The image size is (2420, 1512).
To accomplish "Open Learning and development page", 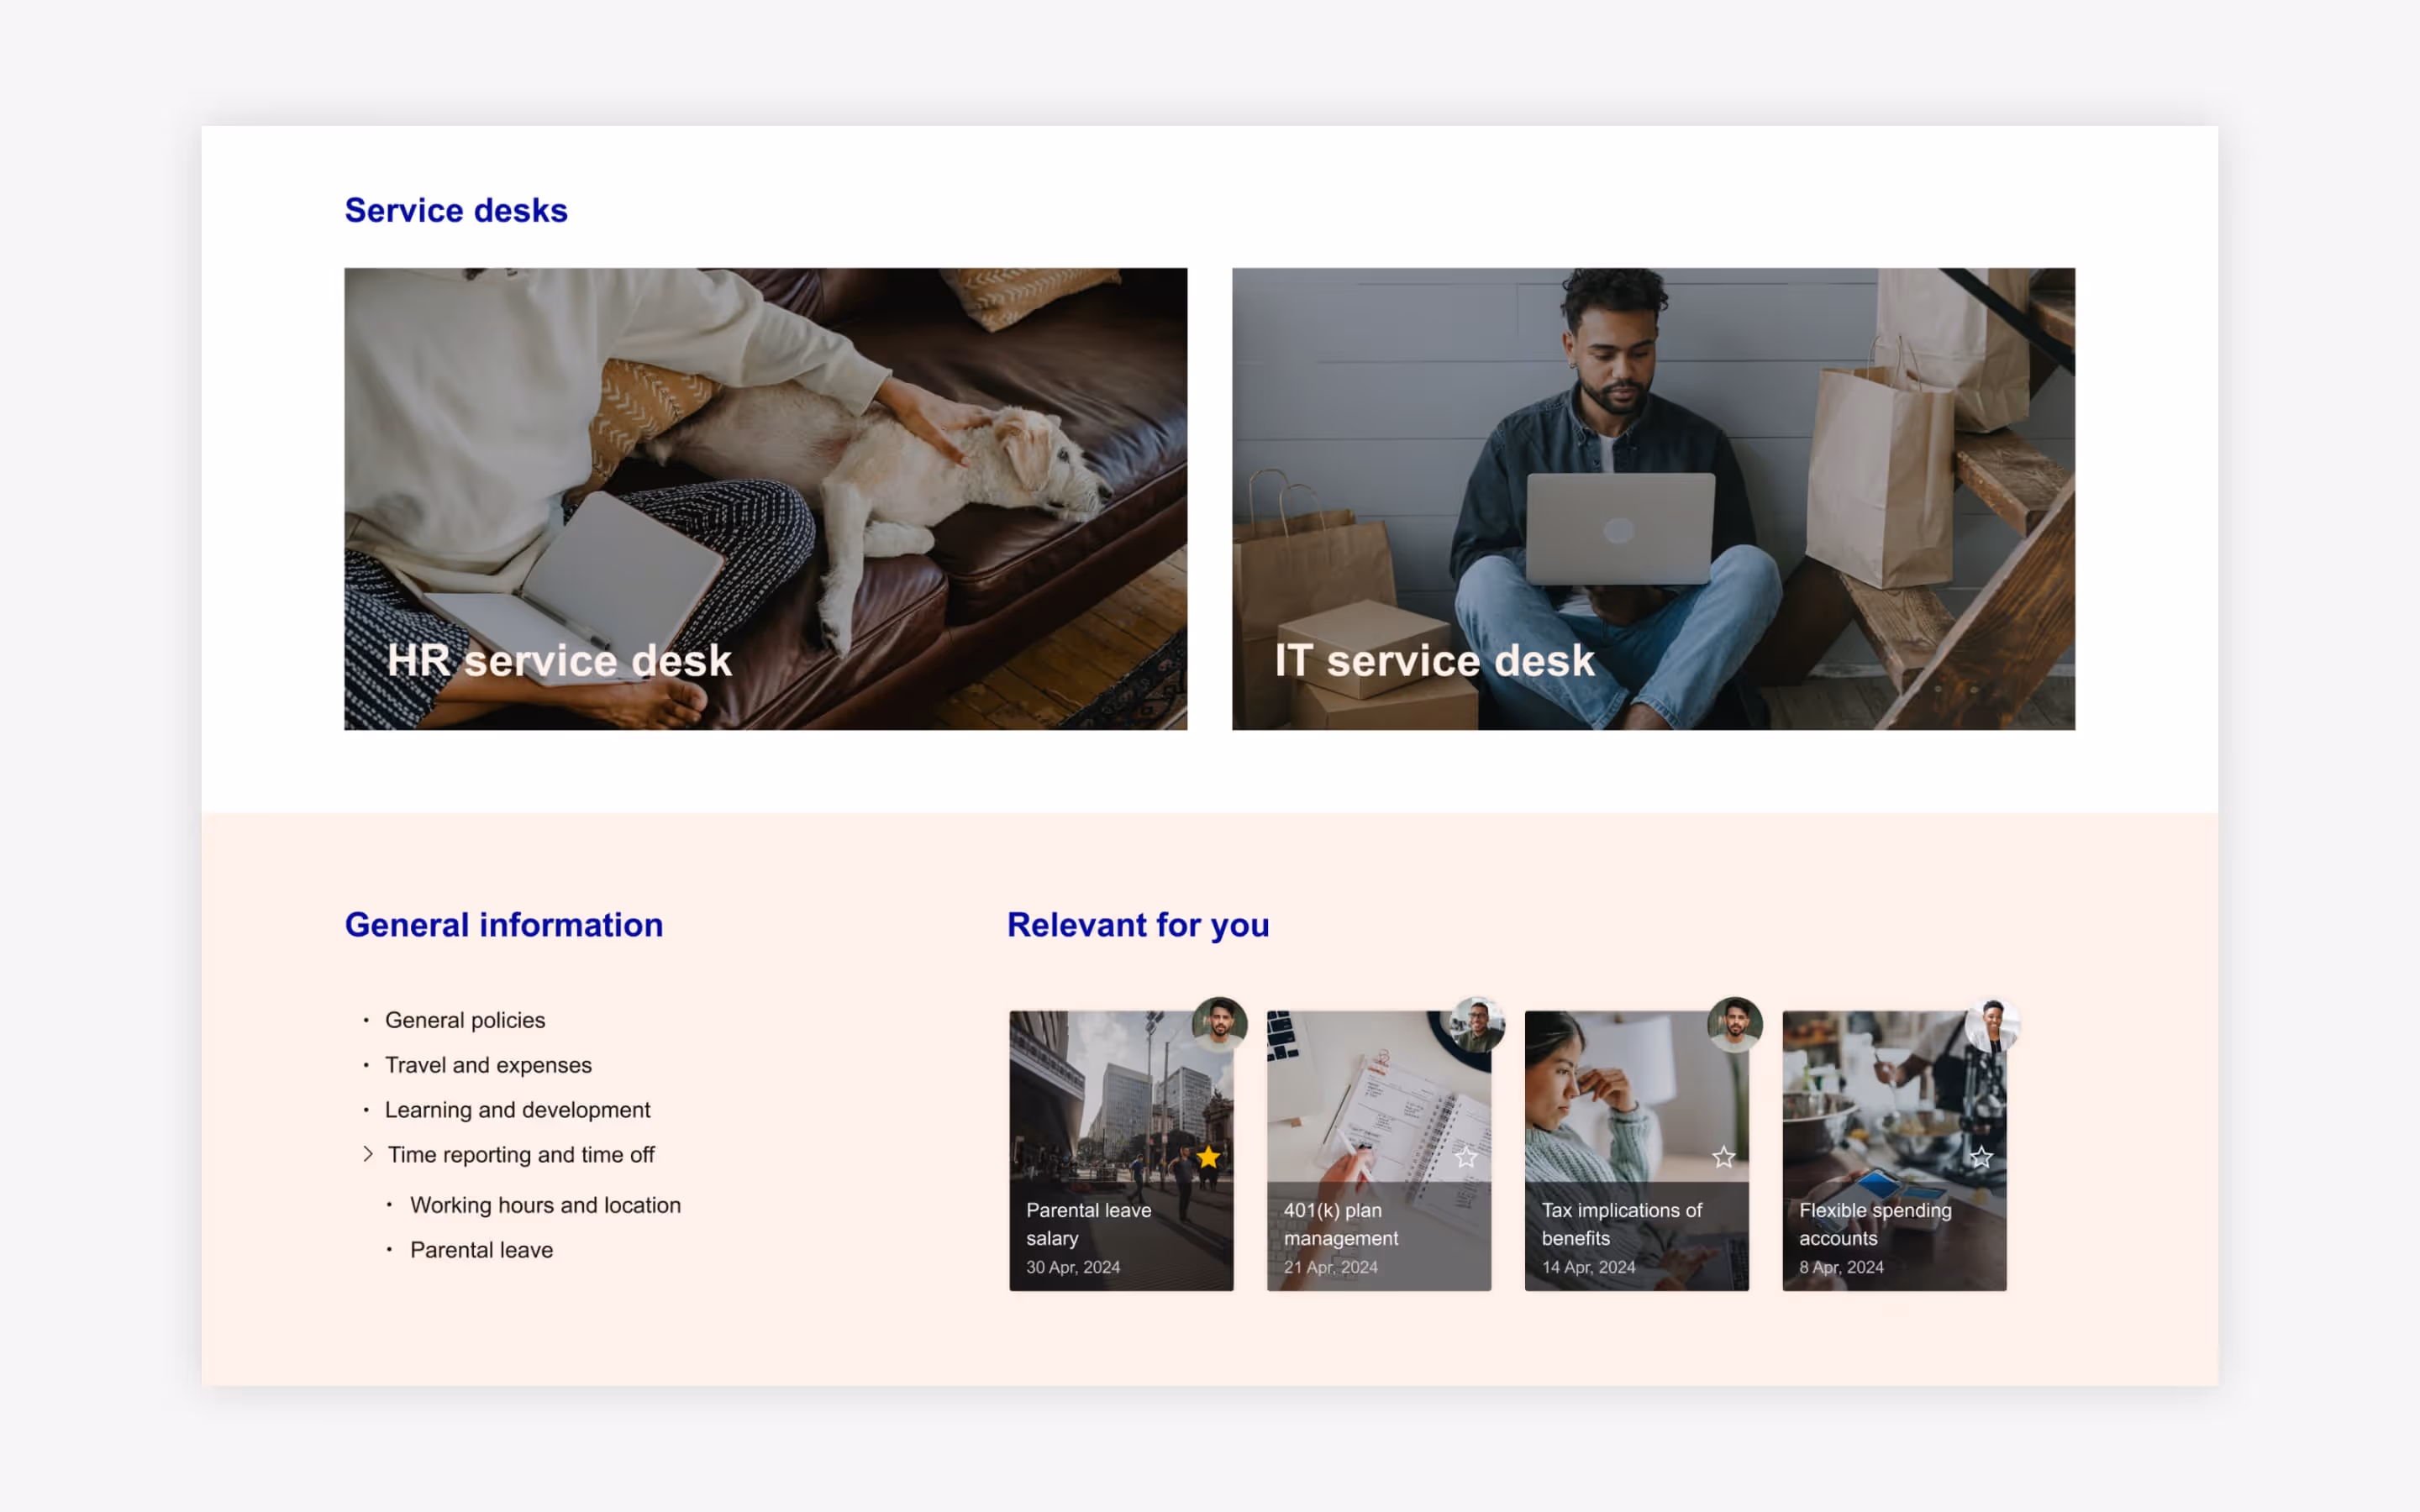I will point(517,1110).
